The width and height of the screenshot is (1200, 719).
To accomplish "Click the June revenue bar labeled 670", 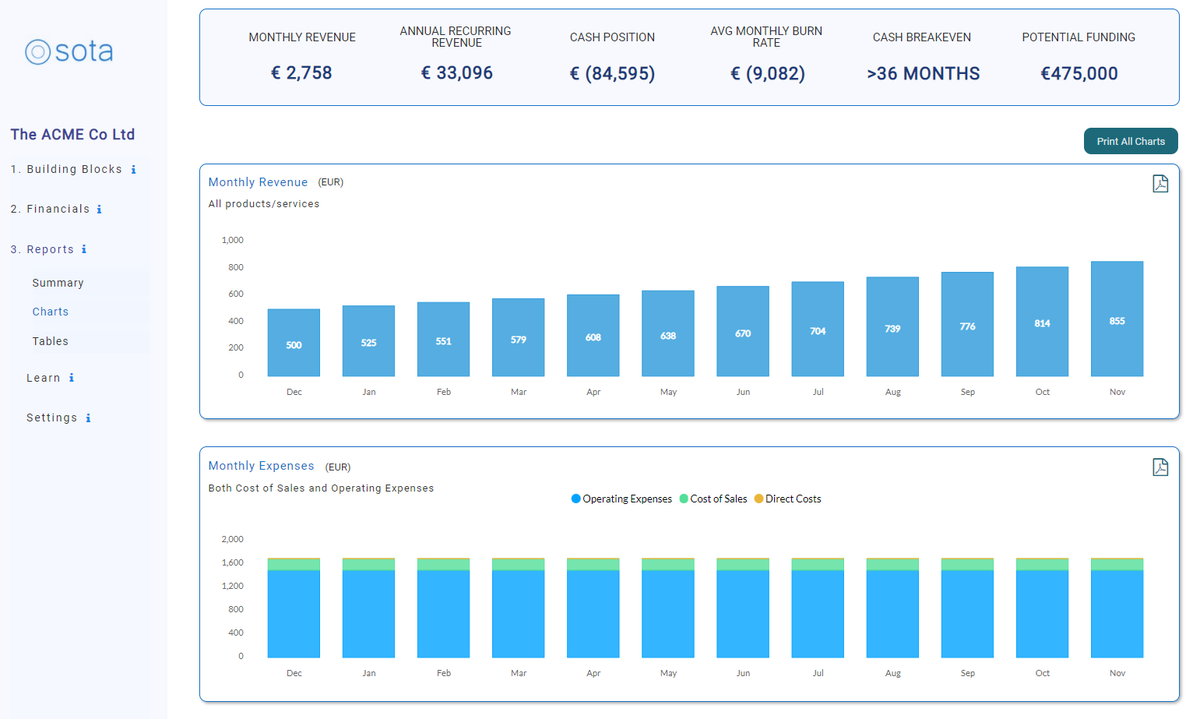I will click(743, 331).
